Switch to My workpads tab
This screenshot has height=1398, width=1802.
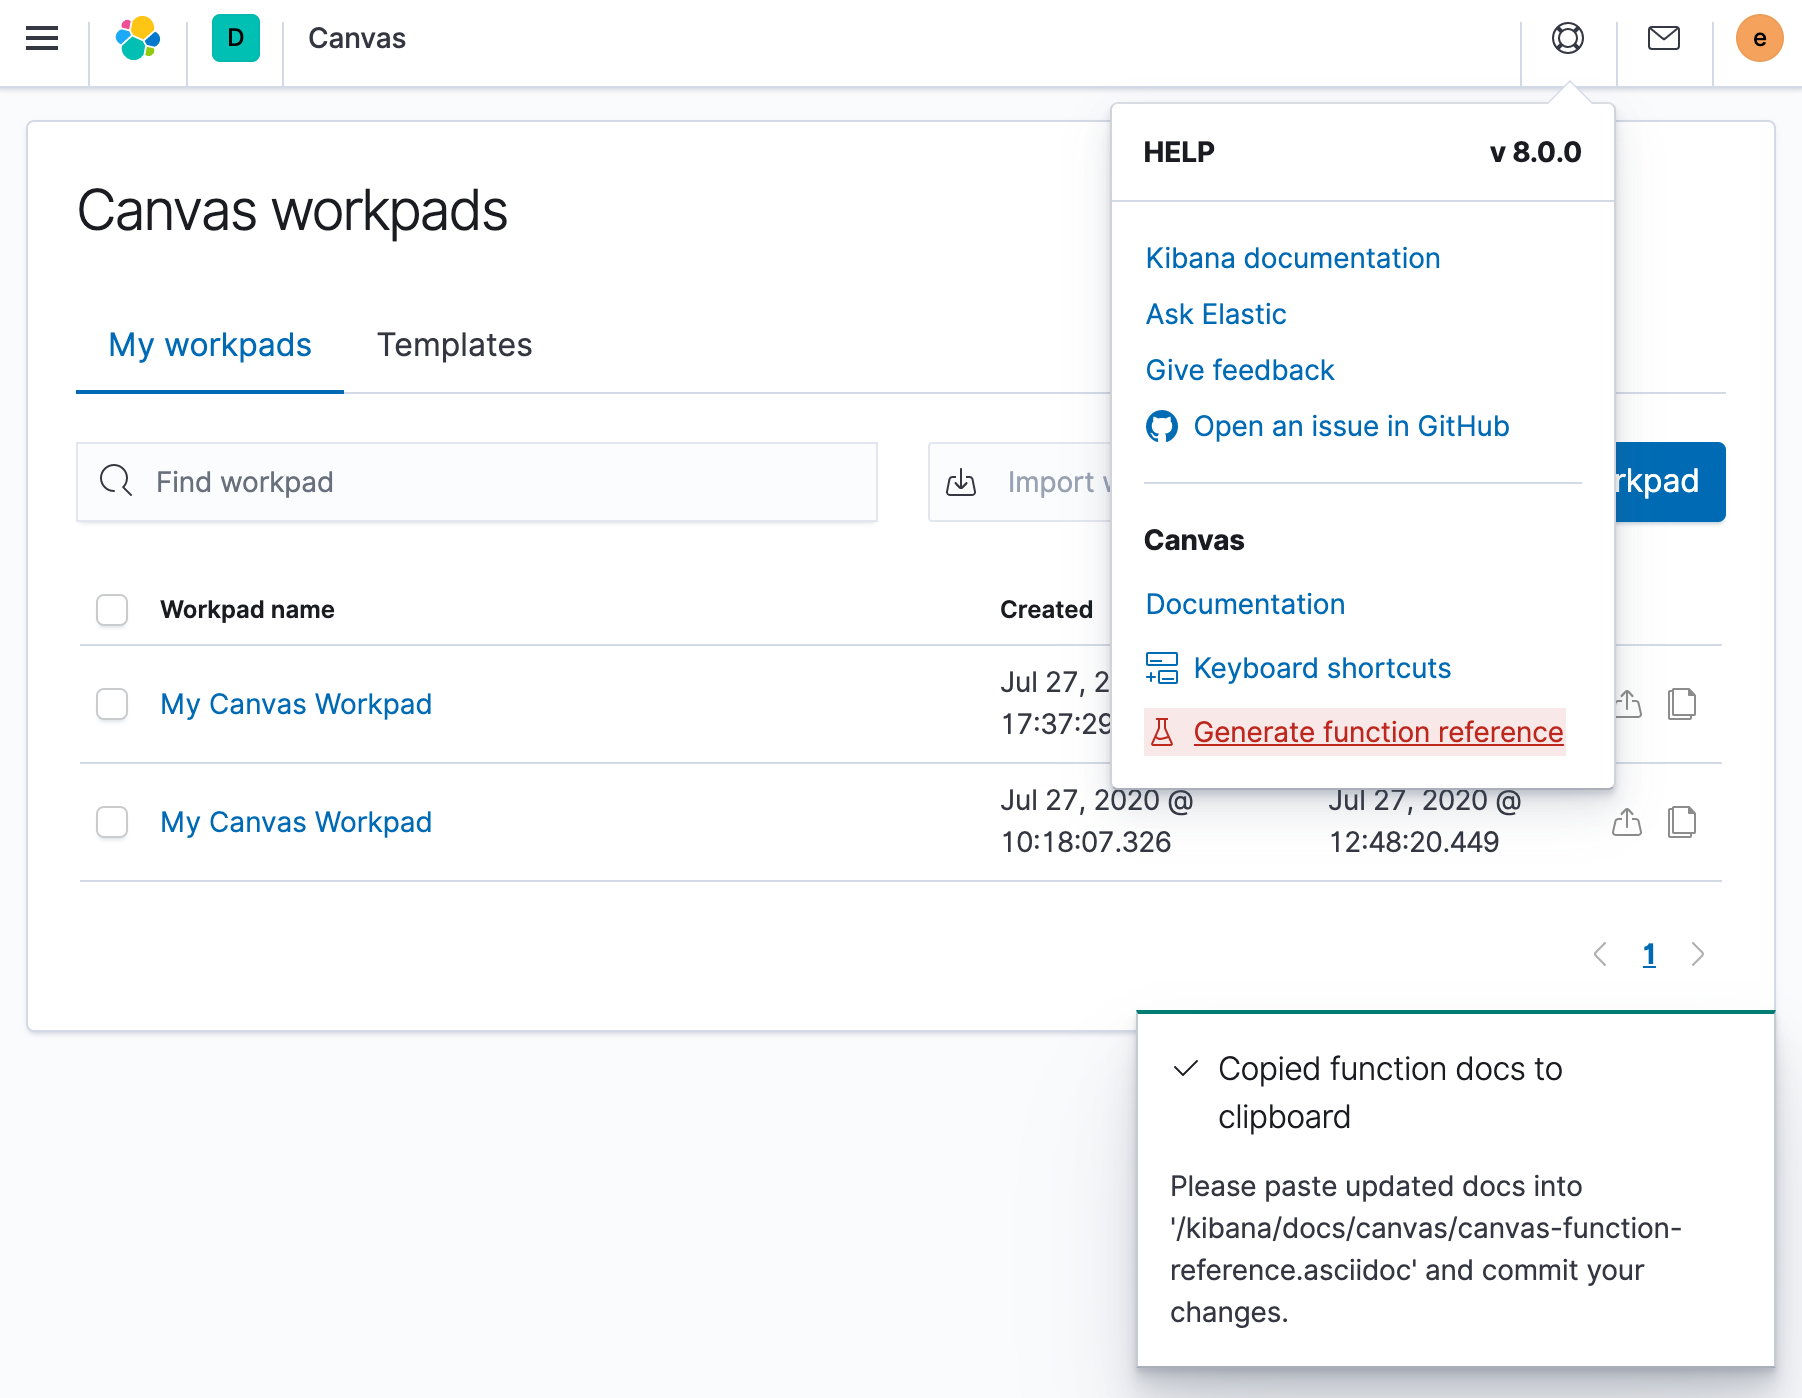coord(210,345)
